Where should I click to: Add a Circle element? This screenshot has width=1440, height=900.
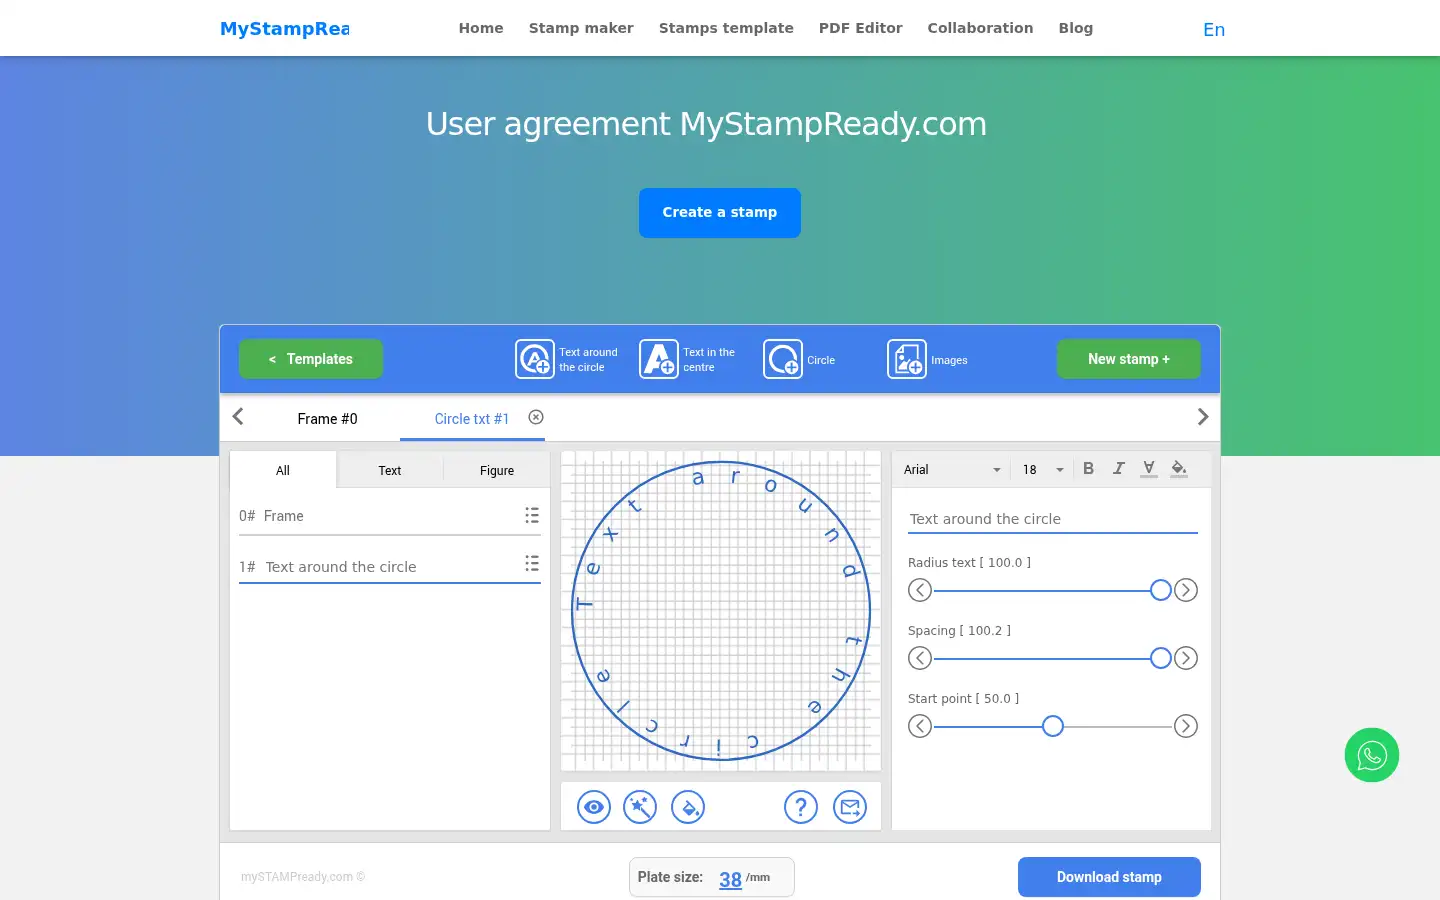pyautogui.click(x=799, y=359)
